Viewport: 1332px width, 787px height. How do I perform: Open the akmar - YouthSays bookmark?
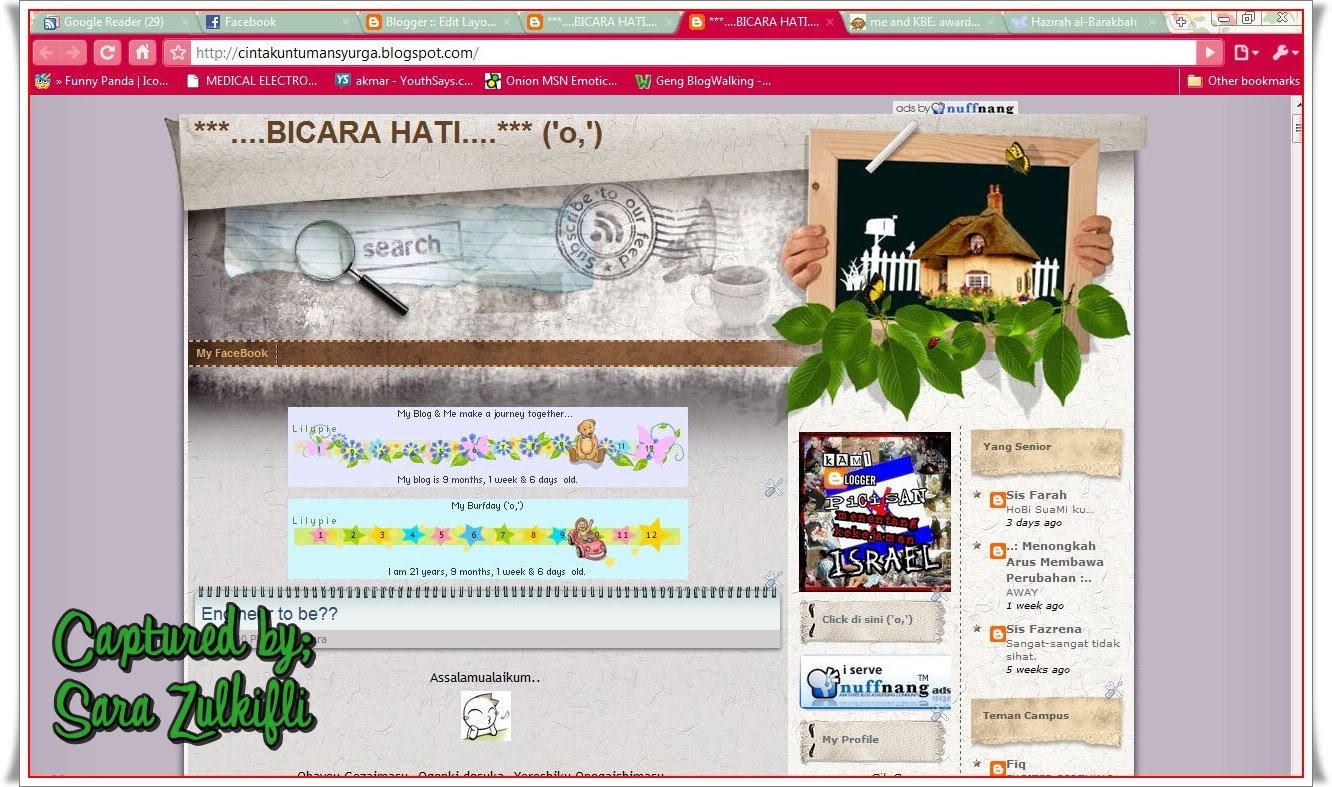405,81
